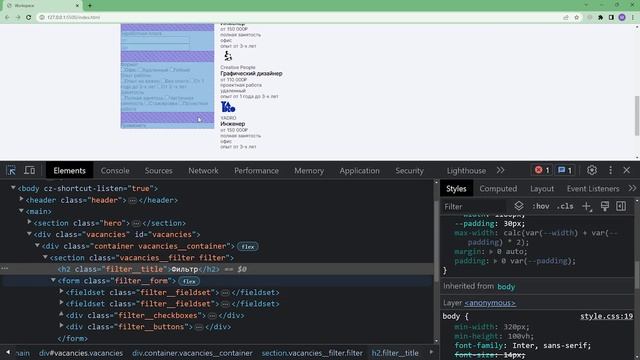This screenshot has width=640, height=360.
Task: Select the h2 filter__title element row
Action: [216, 269]
